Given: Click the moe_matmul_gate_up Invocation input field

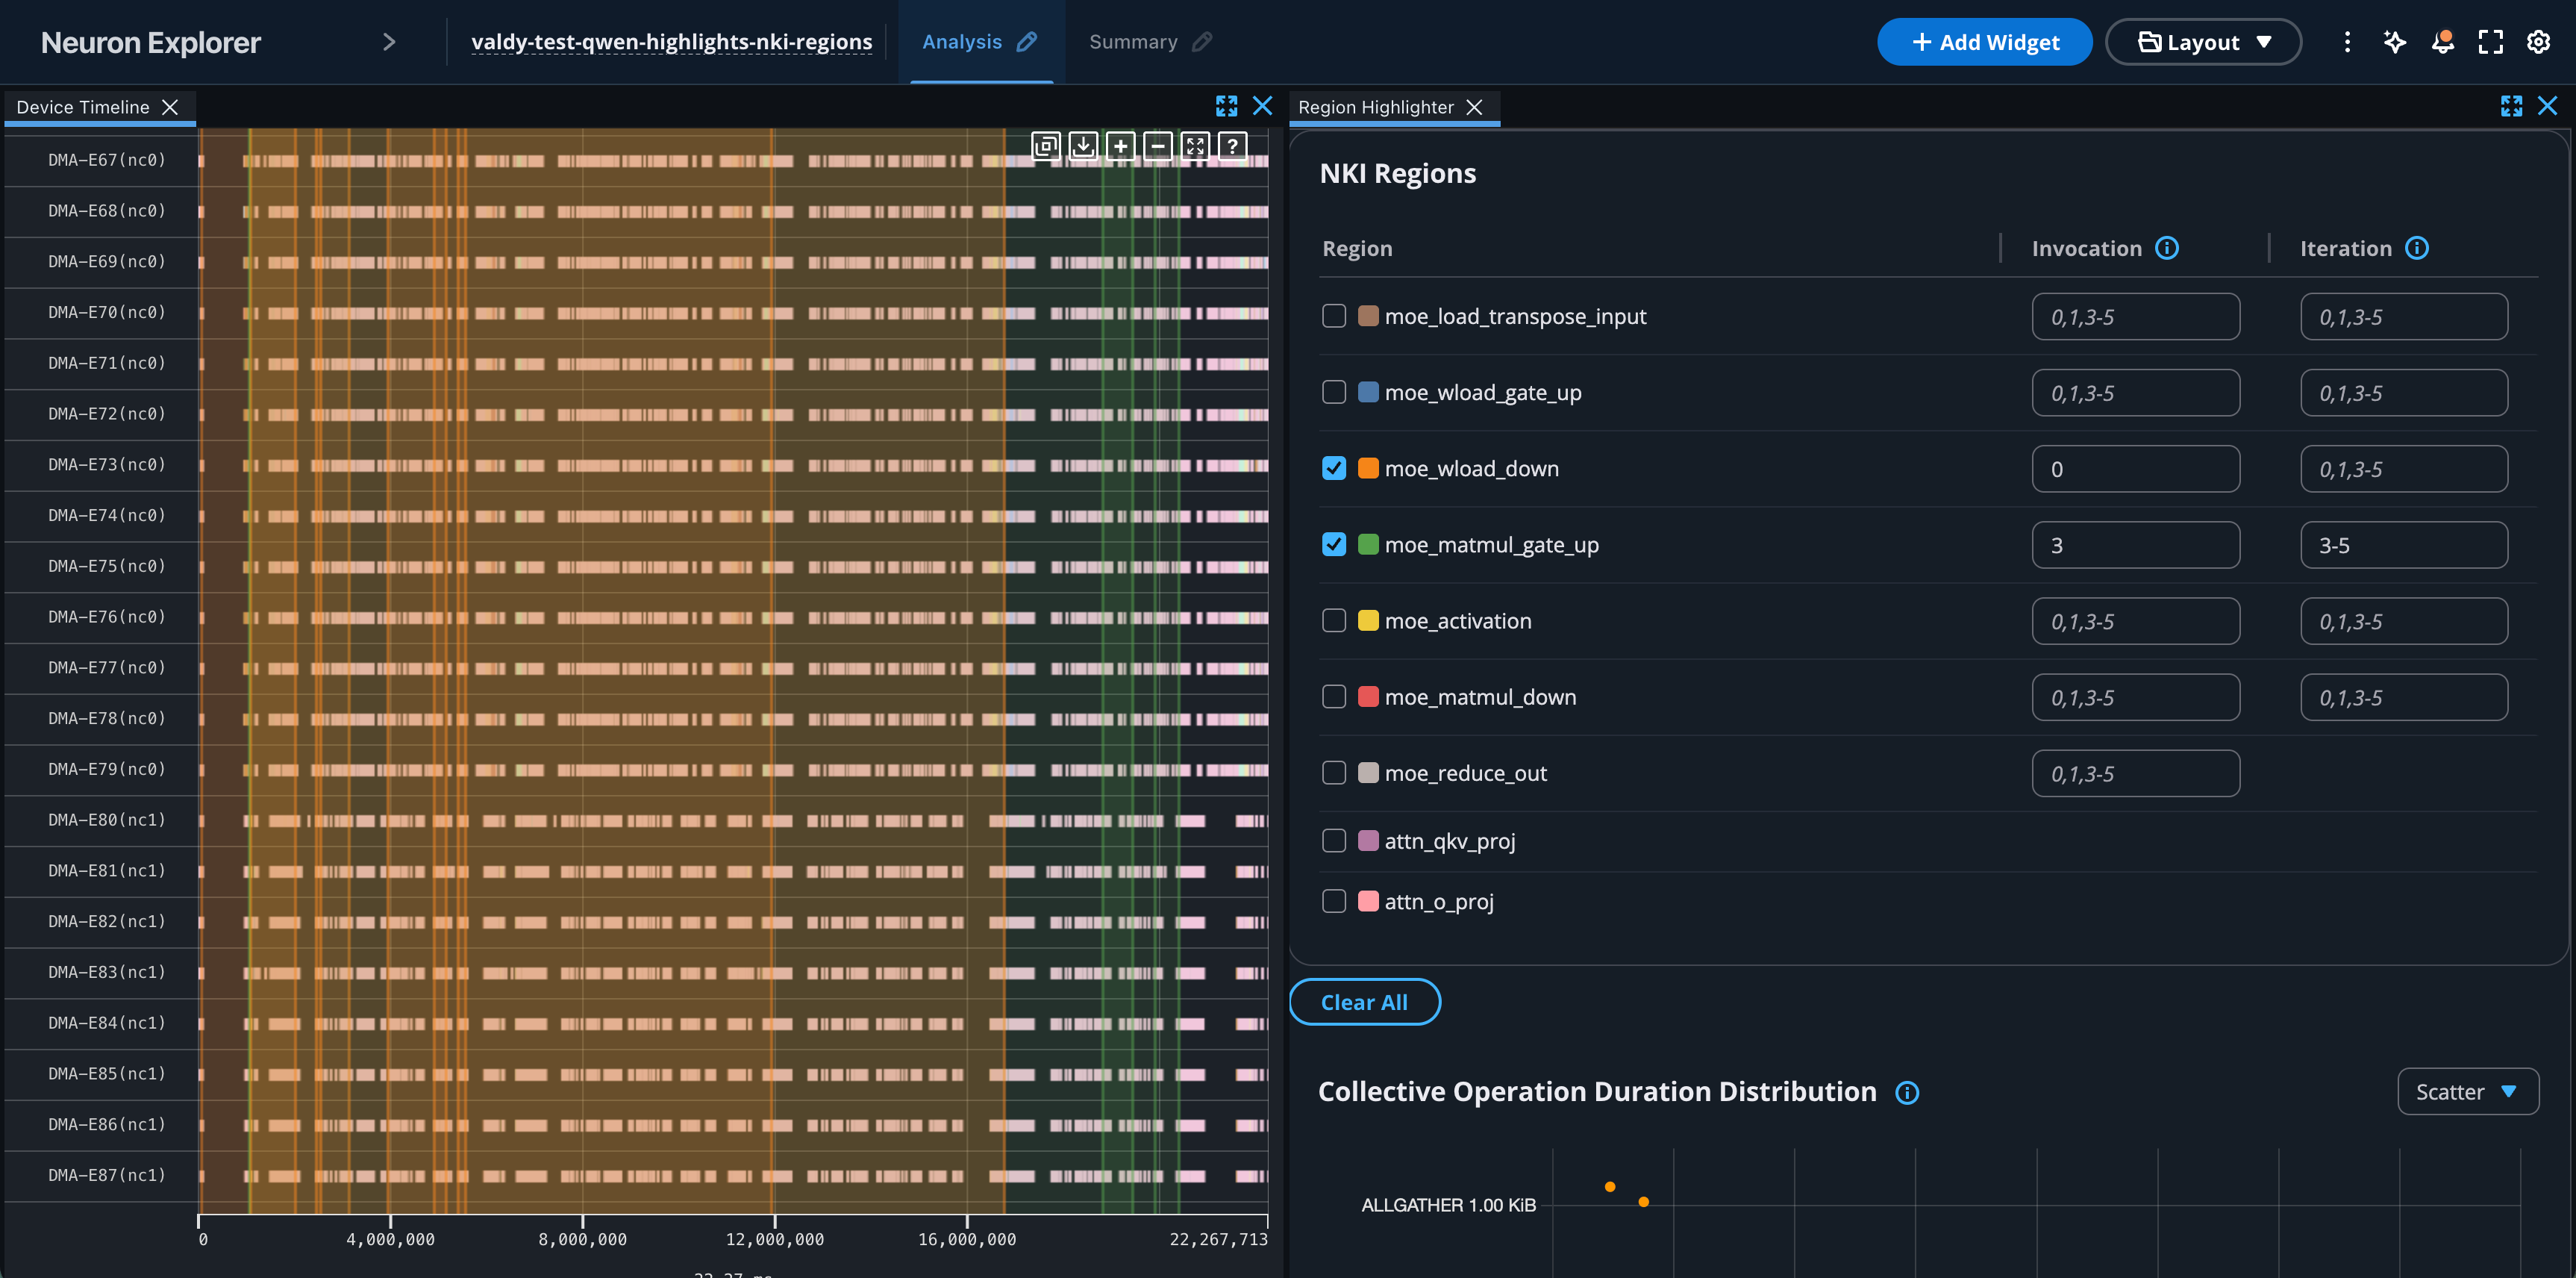Looking at the screenshot, I should (x=2135, y=545).
